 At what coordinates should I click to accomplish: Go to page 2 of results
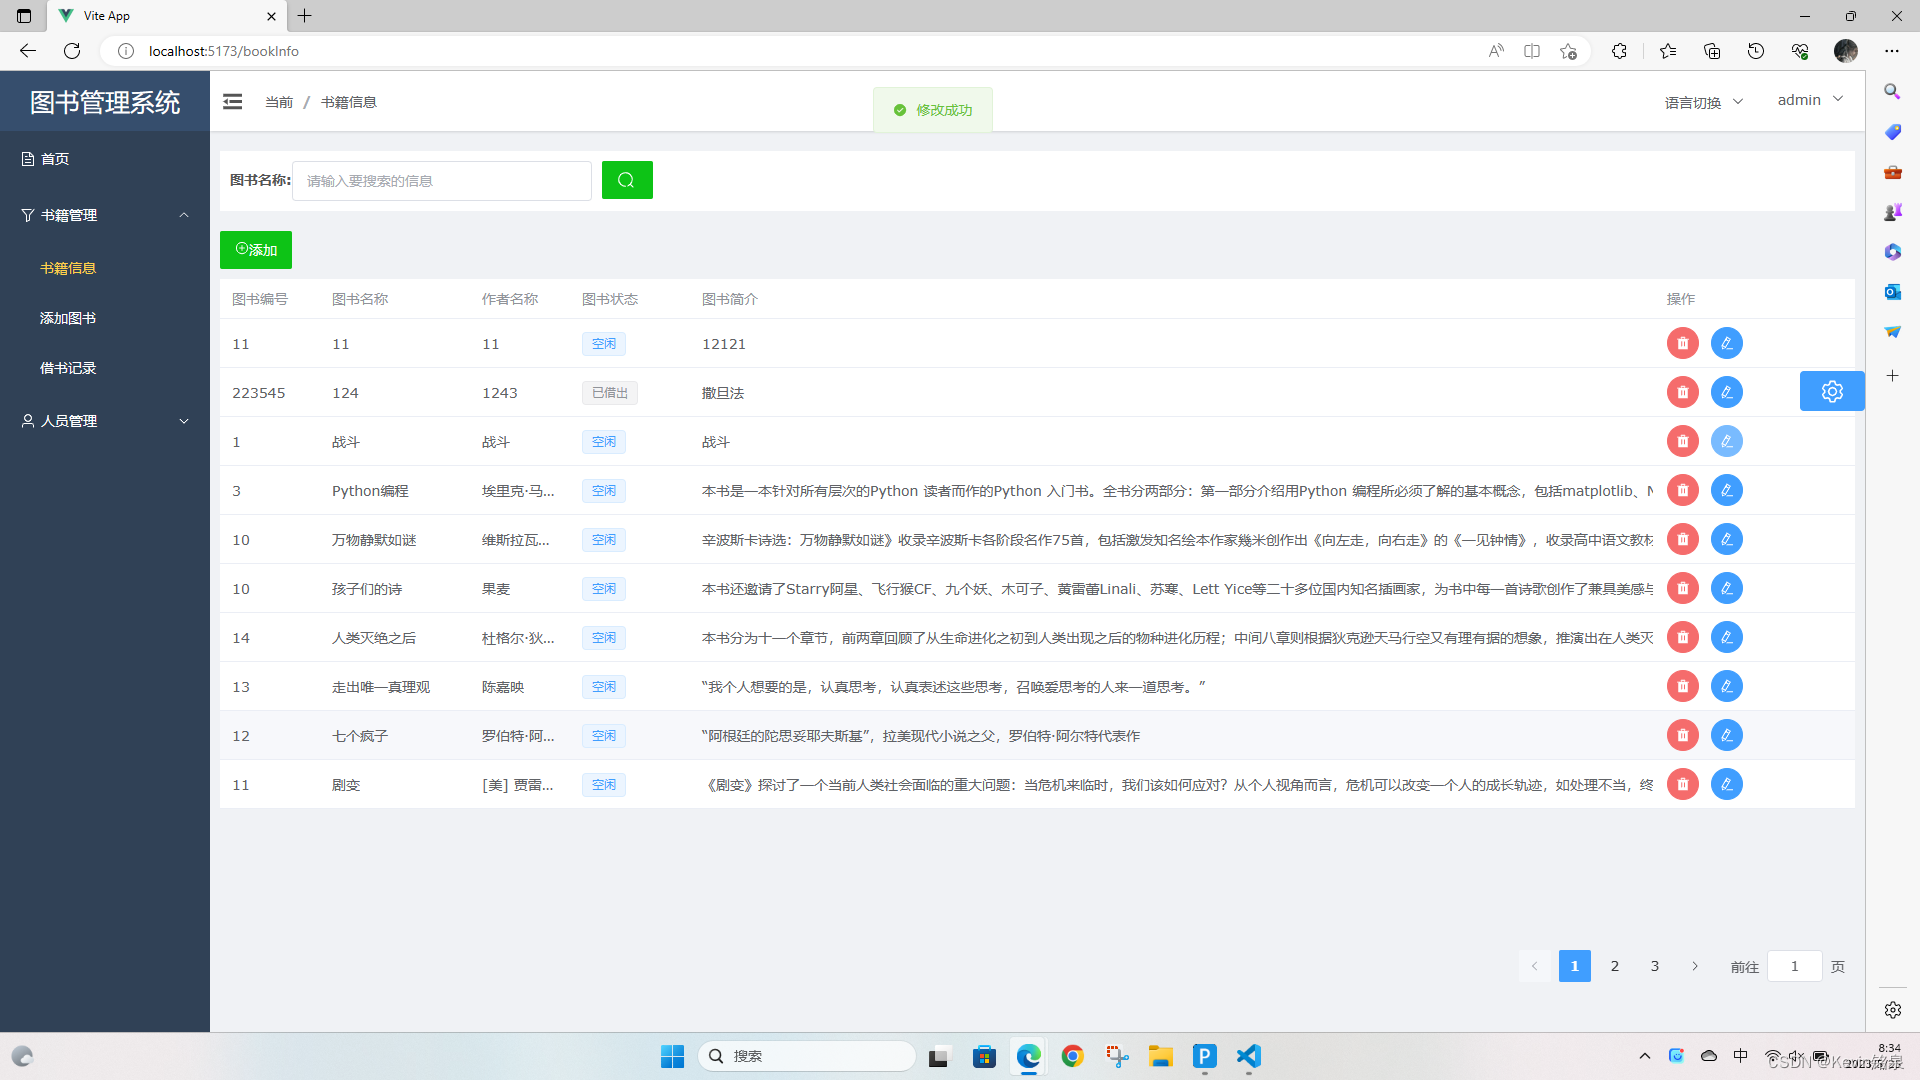[x=1614, y=966]
